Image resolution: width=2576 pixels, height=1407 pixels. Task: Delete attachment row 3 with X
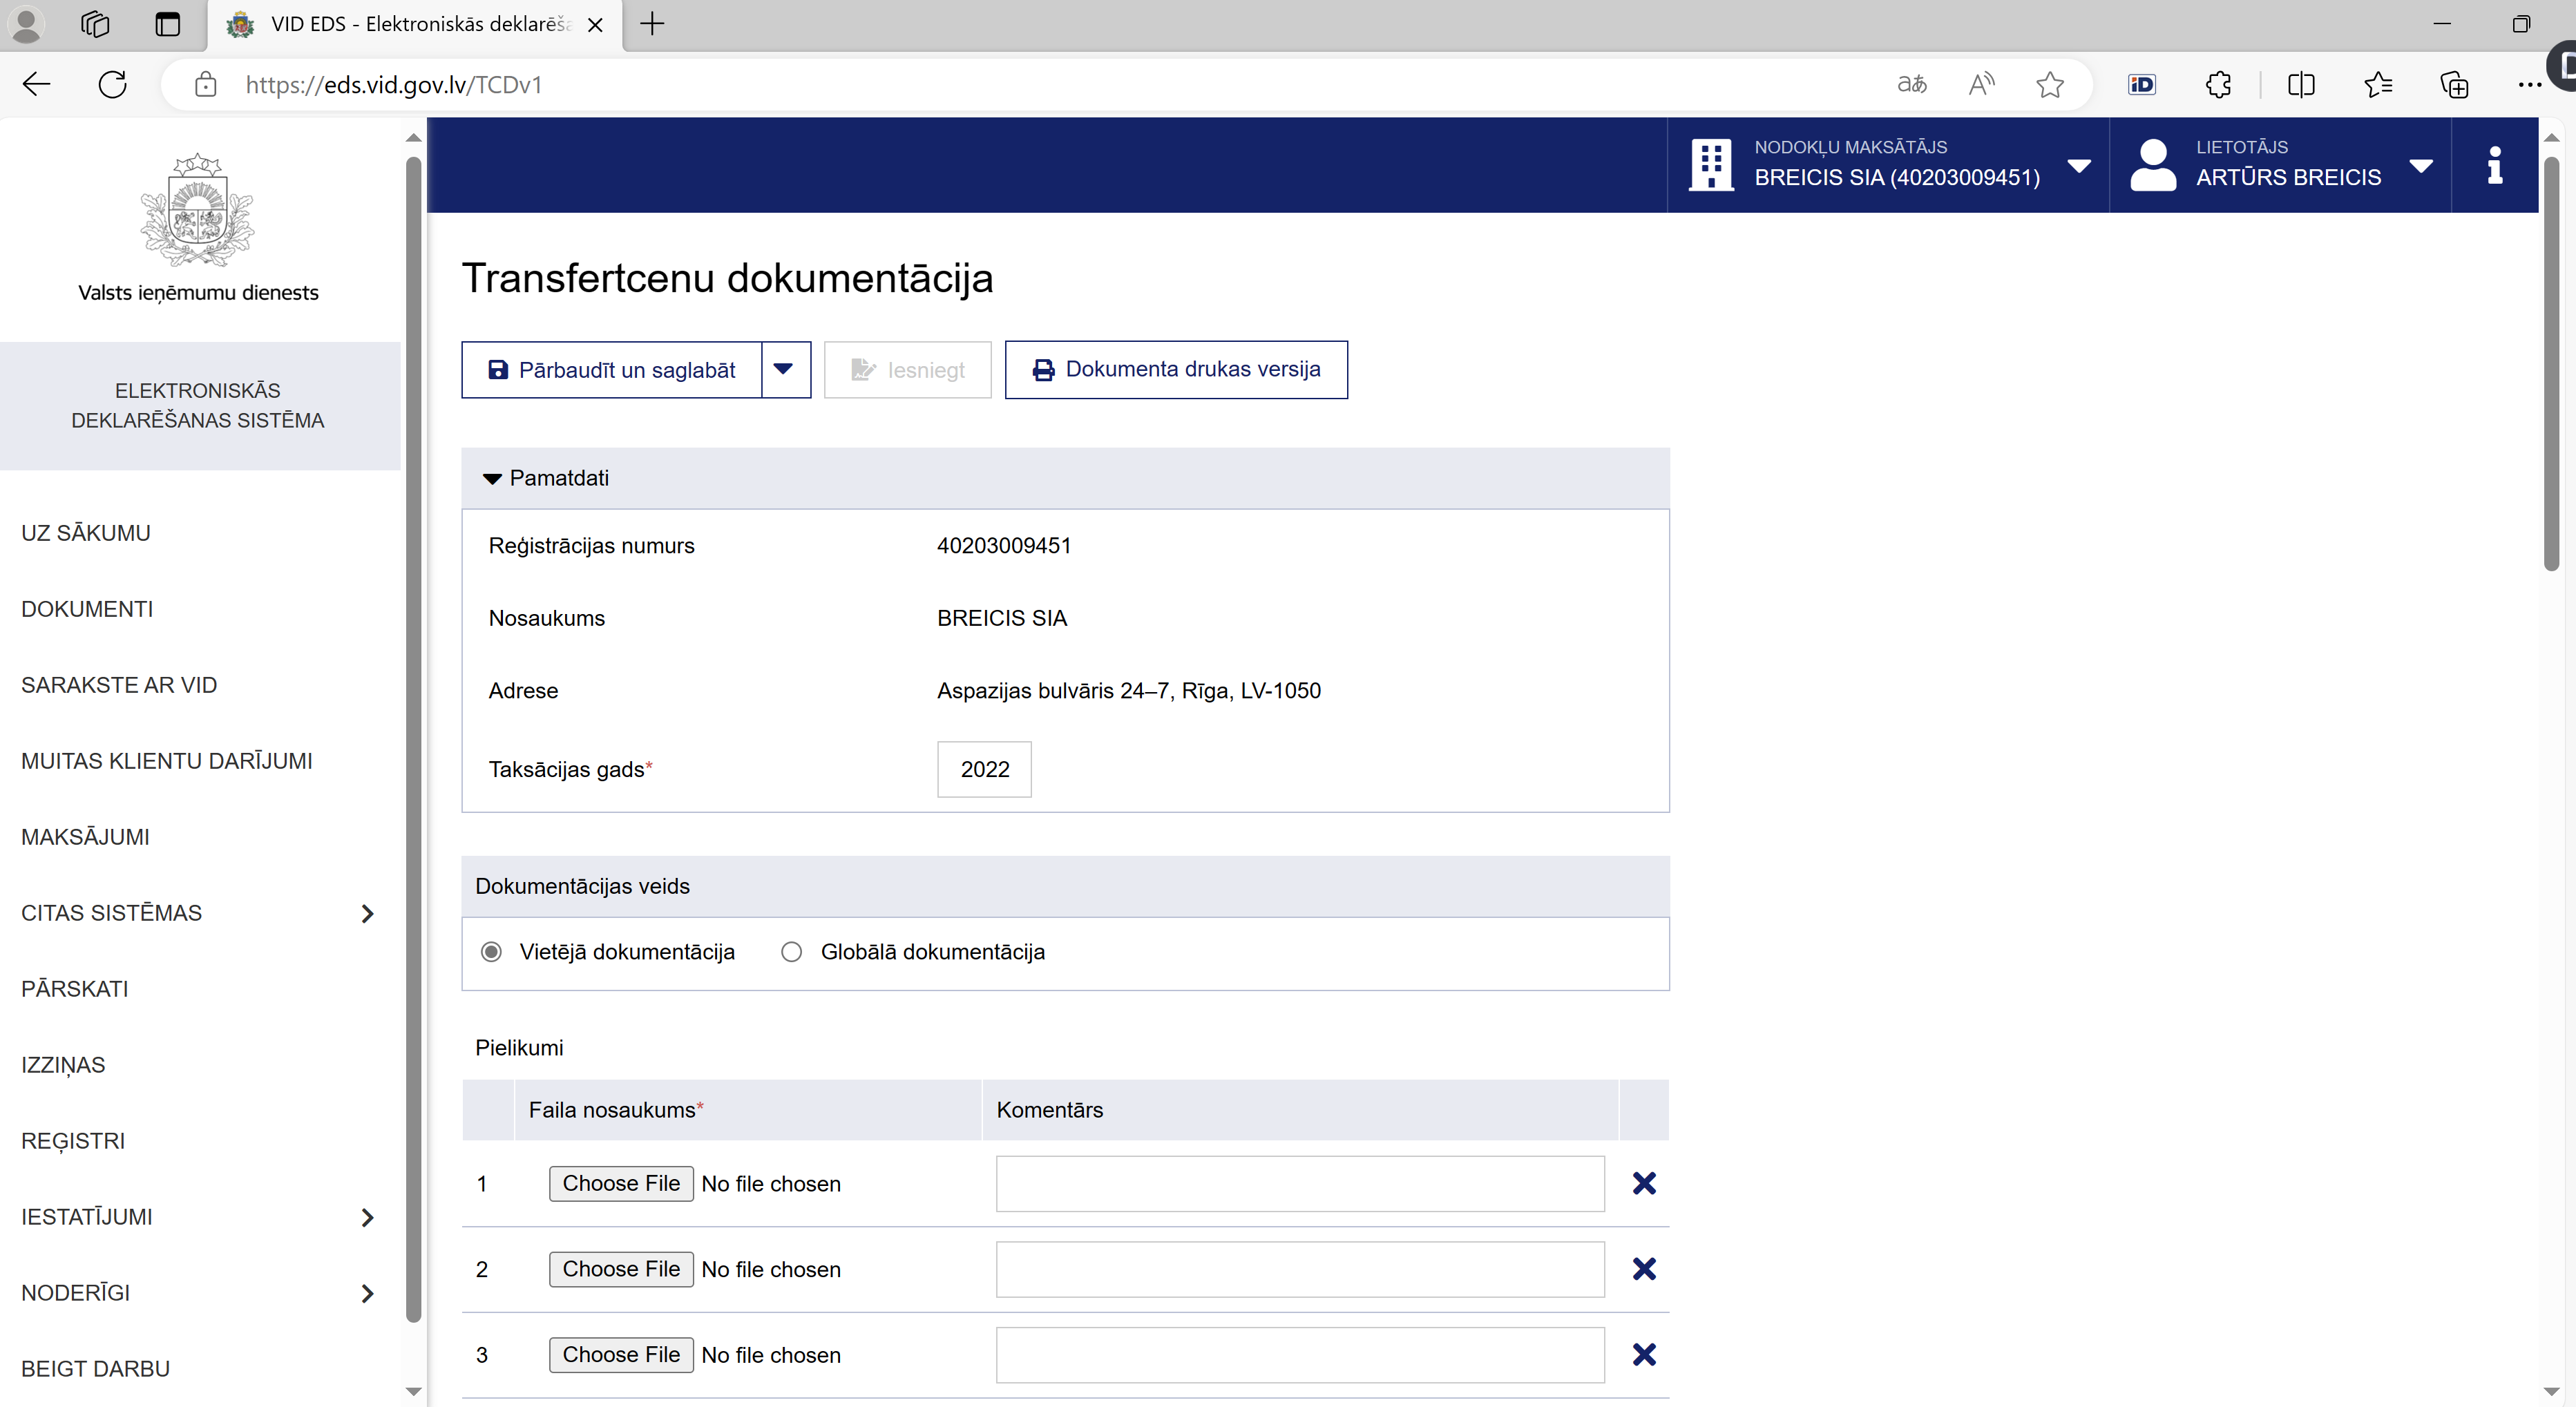tap(1644, 1355)
